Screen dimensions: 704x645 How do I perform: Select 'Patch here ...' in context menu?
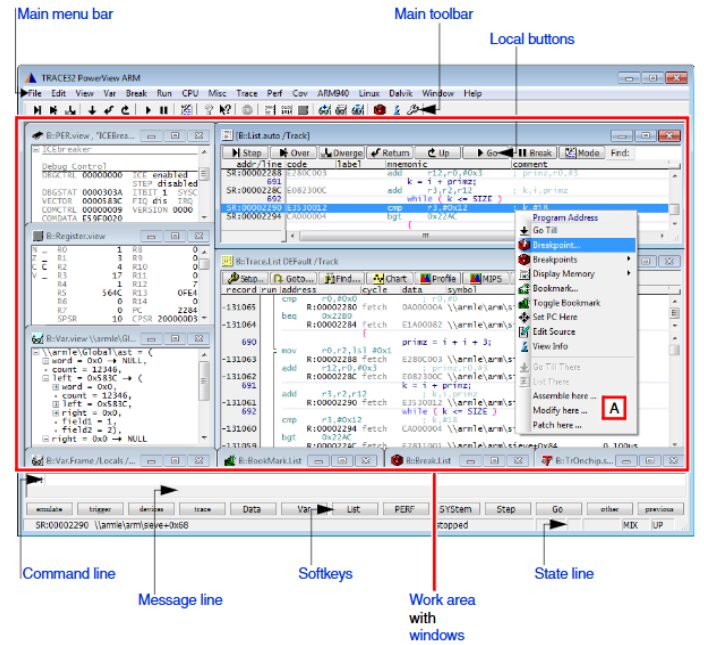(576, 425)
